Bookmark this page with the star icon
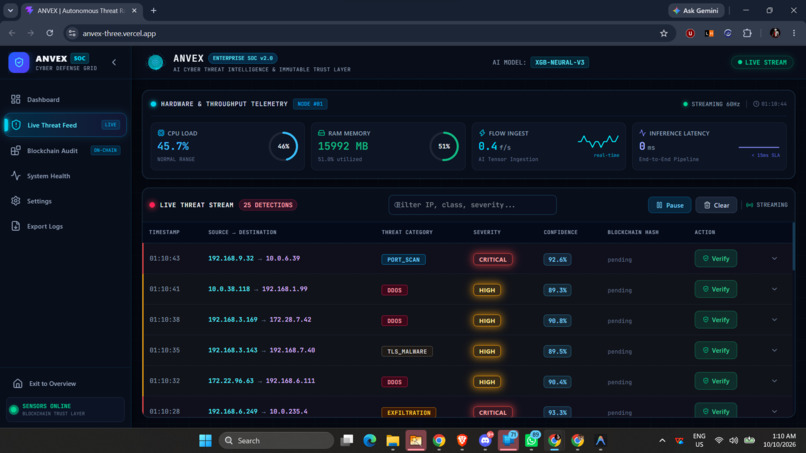 664,33
